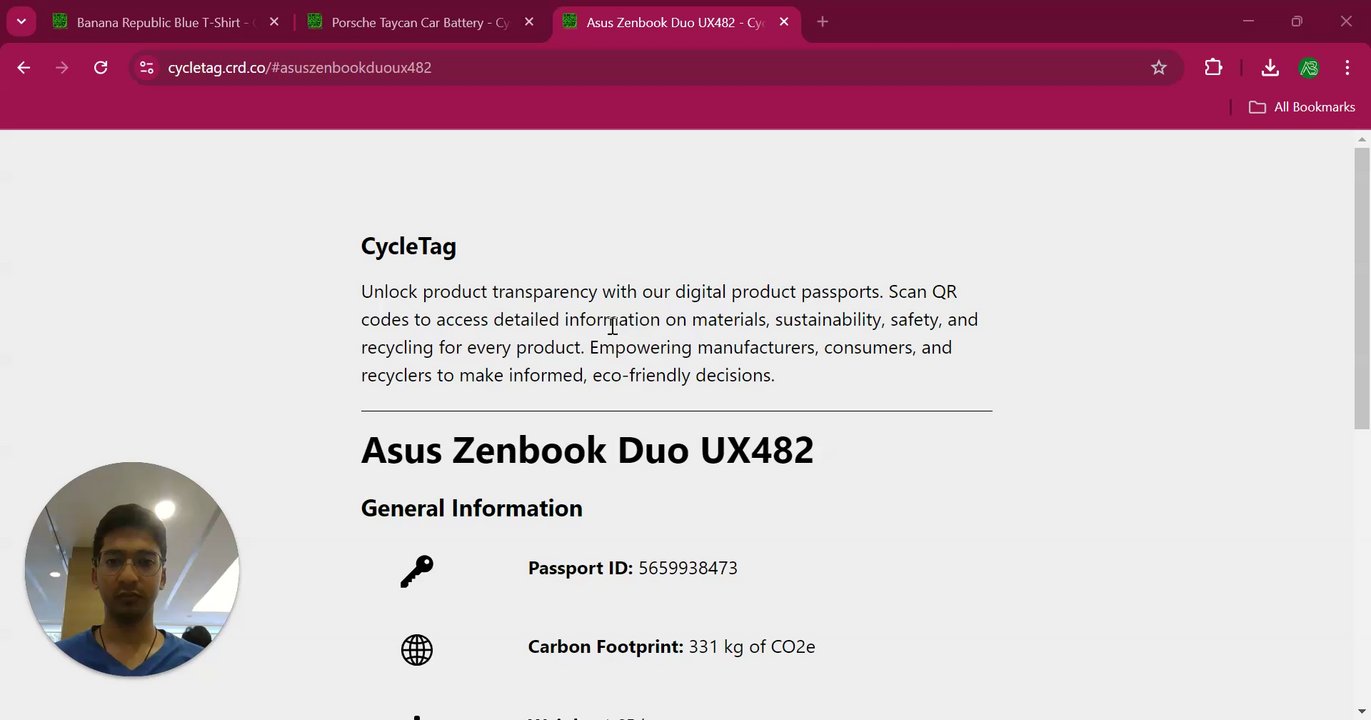Viewport: 1371px width, 720px height.
Task: Switch to the Porsche Taycan Car Battery tab
Action: pyautogui.click(x=415, y=22)
